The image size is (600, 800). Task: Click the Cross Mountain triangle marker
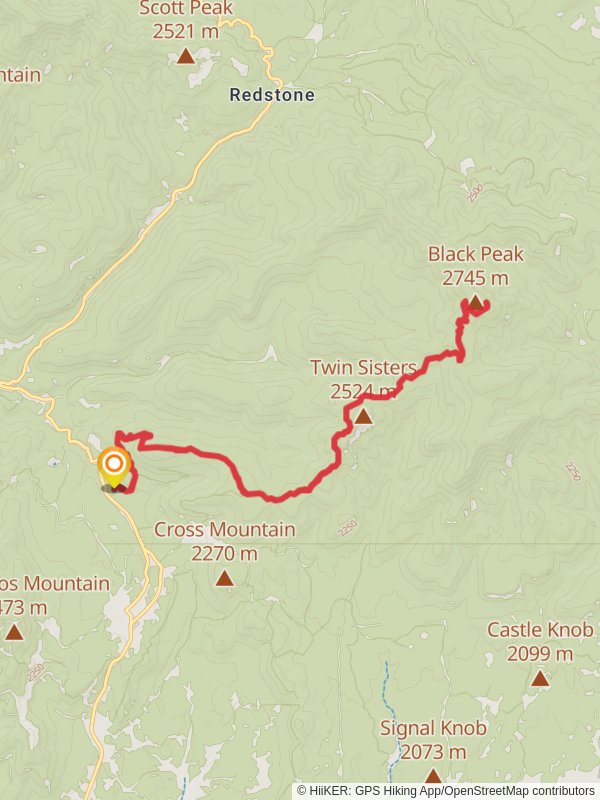tap(224, 579)
